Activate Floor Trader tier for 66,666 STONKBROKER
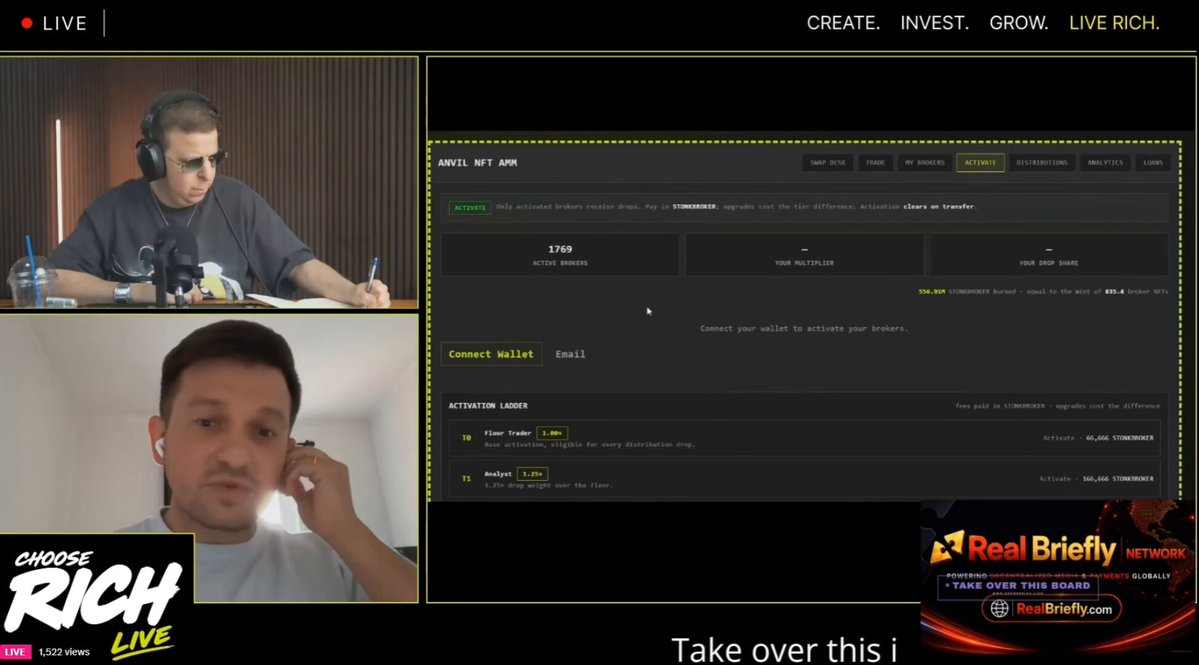The height and width of the screenshot is (665, 1199). (1098, 438)
